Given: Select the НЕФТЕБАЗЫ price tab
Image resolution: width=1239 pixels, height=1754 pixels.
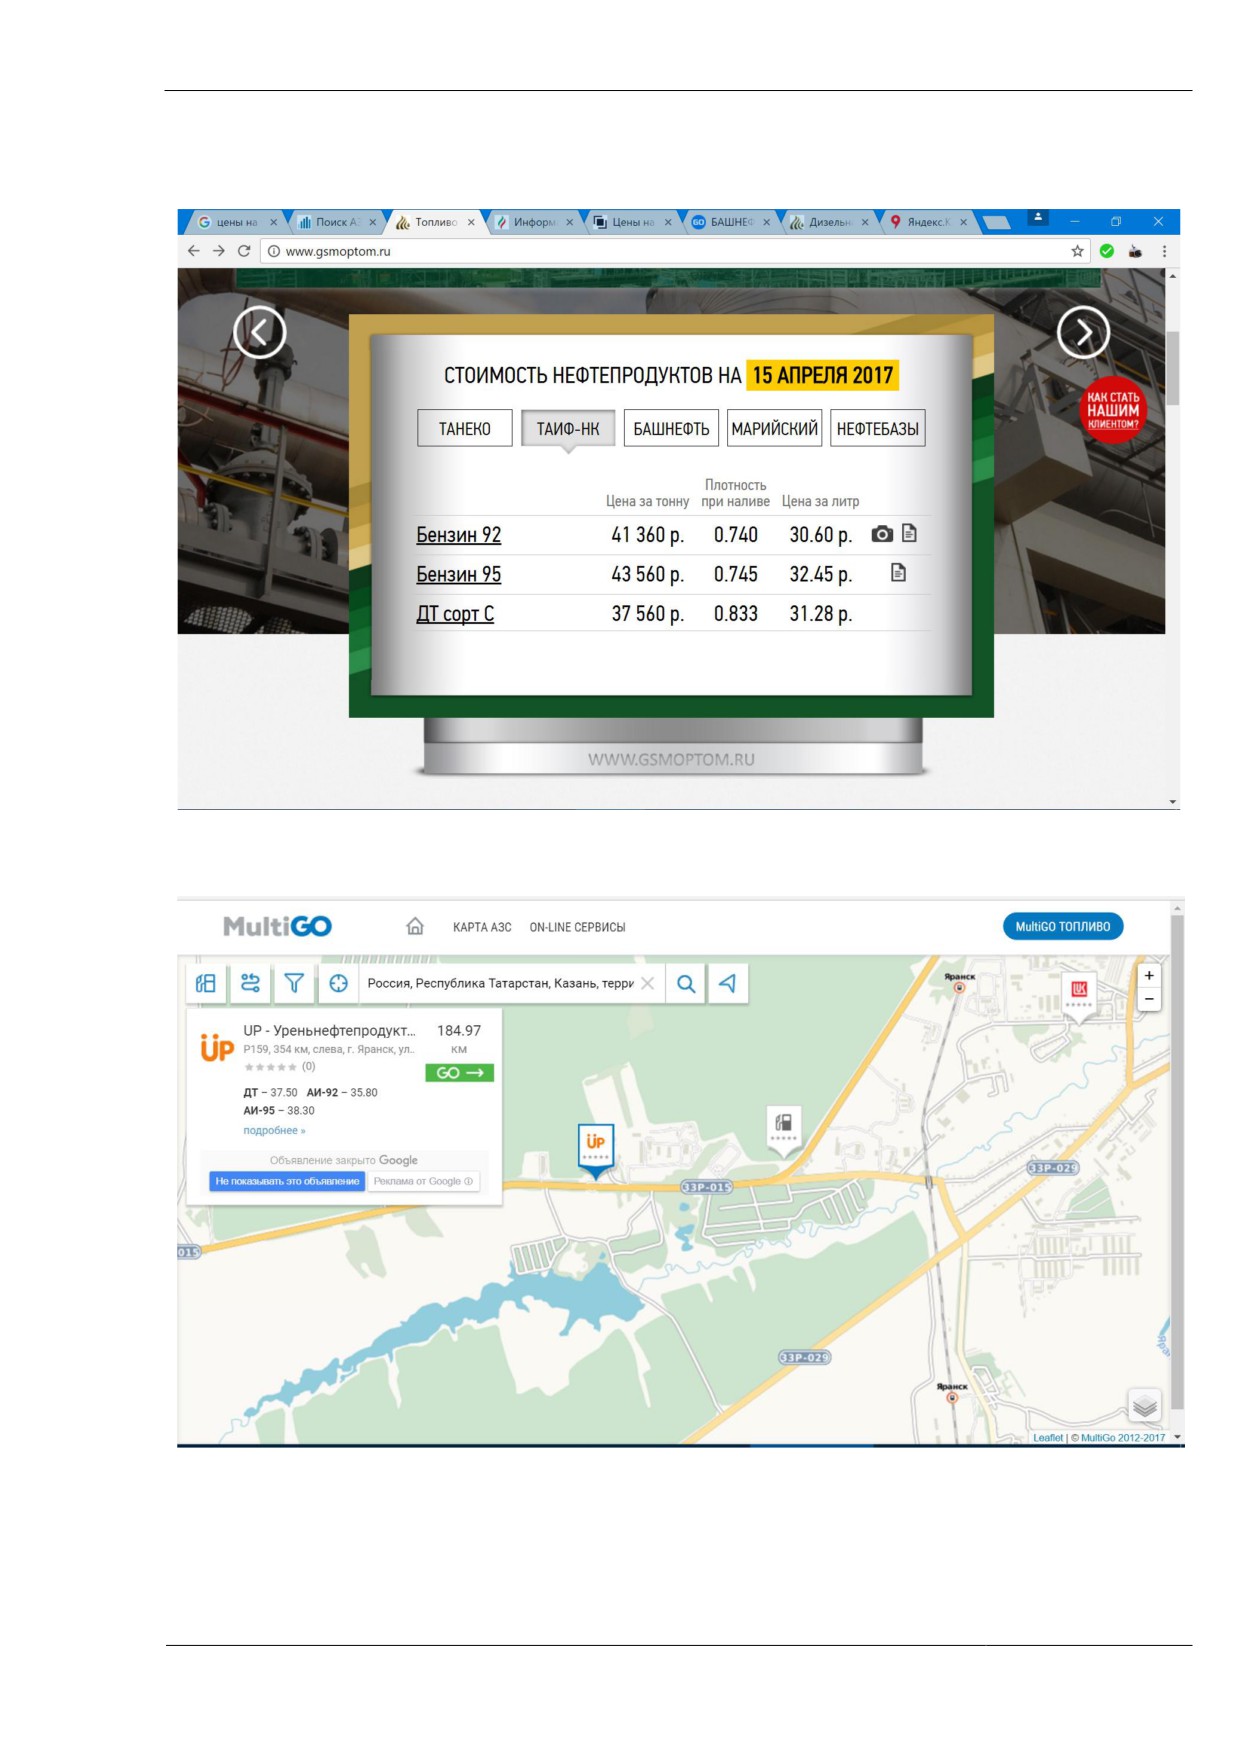Looking at the screenshot, I should pyautogui.click(x=878, y=428).
